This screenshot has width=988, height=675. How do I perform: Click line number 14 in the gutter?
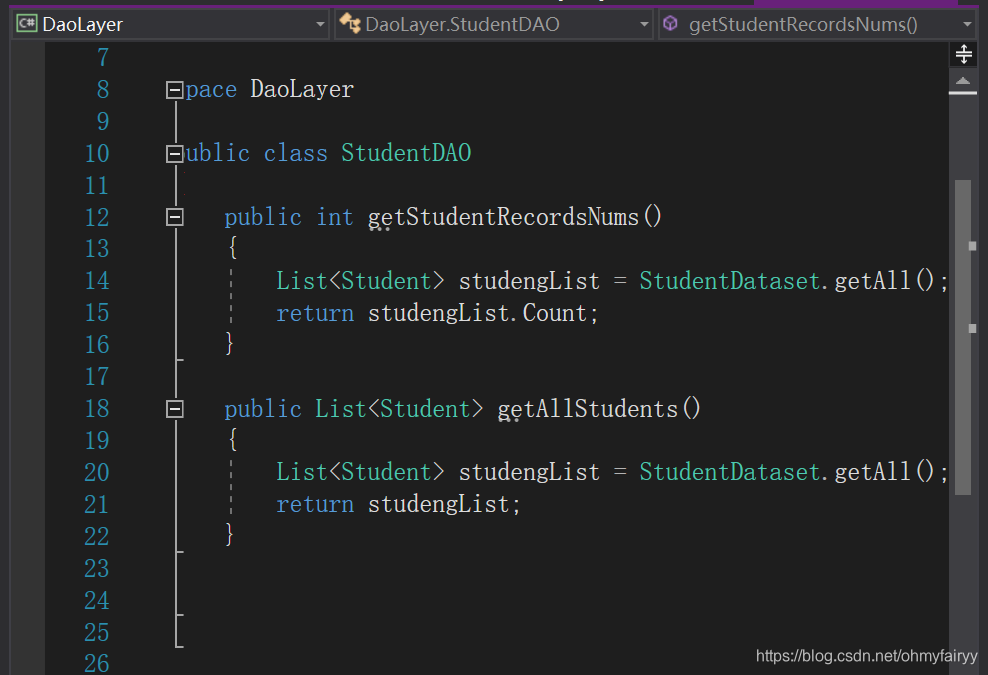97,281
